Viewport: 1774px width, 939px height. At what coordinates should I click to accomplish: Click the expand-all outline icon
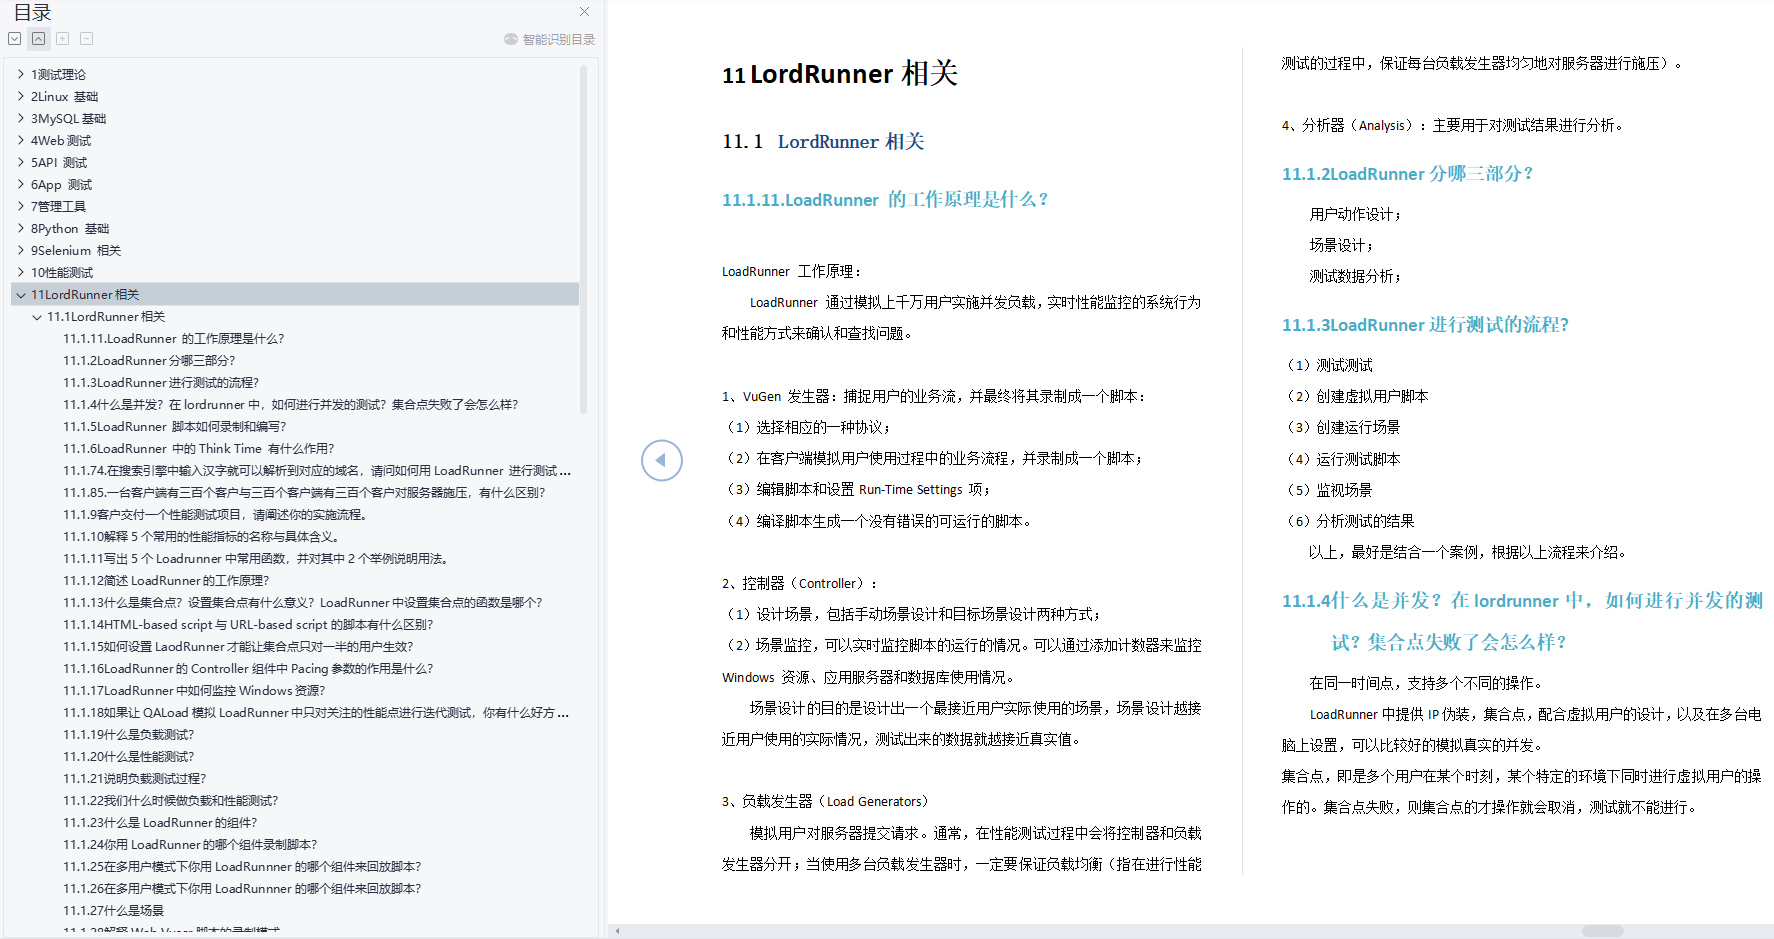pos(15,39)
